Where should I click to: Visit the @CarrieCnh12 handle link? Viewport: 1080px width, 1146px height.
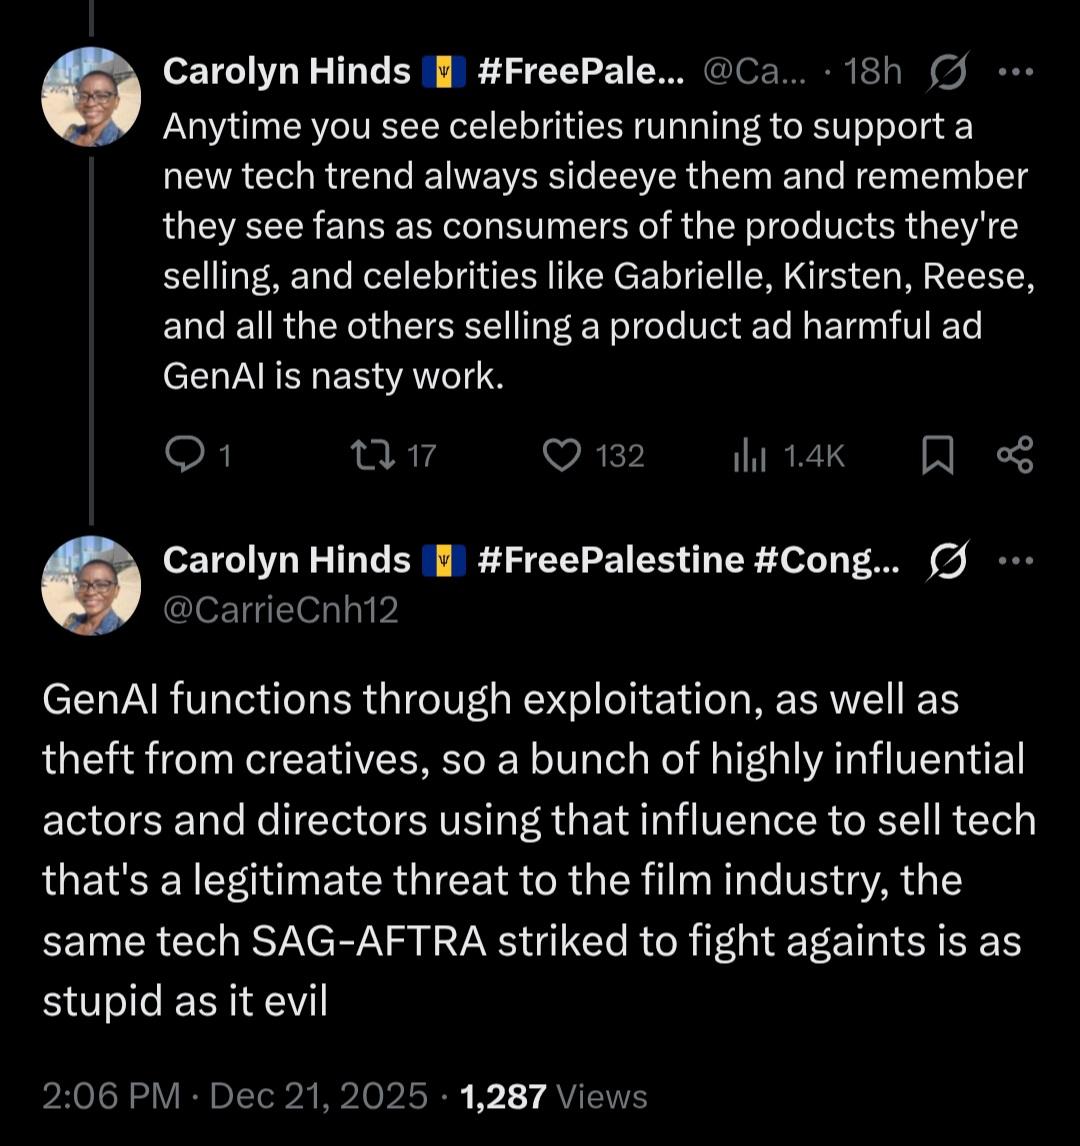click(280, 609)
